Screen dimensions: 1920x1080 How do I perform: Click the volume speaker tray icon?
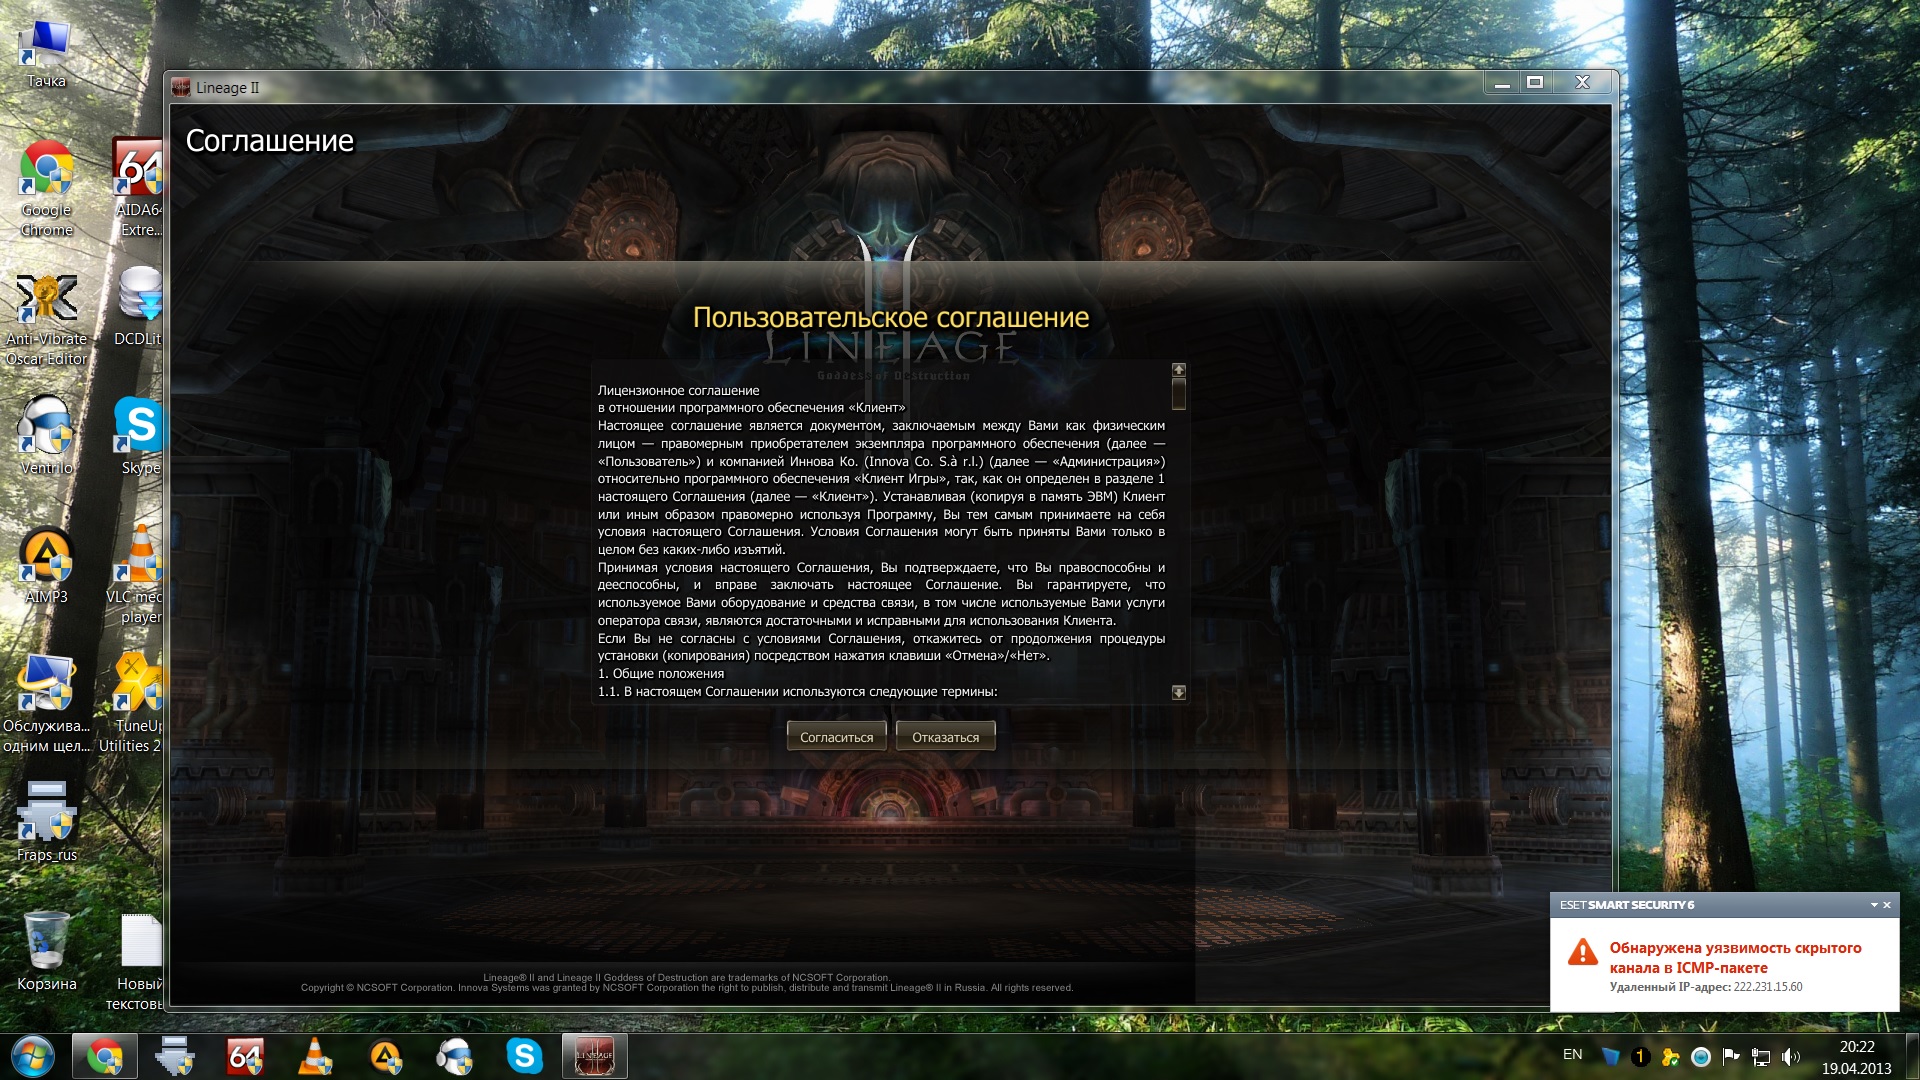coord(1789,1057)
